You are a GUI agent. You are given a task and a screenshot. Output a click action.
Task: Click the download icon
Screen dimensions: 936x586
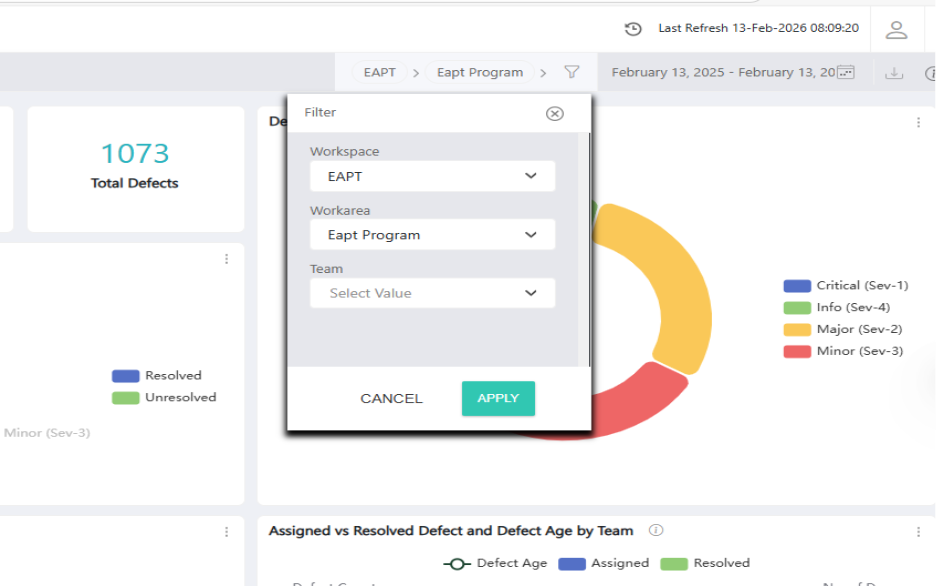[x=894, y=73]
